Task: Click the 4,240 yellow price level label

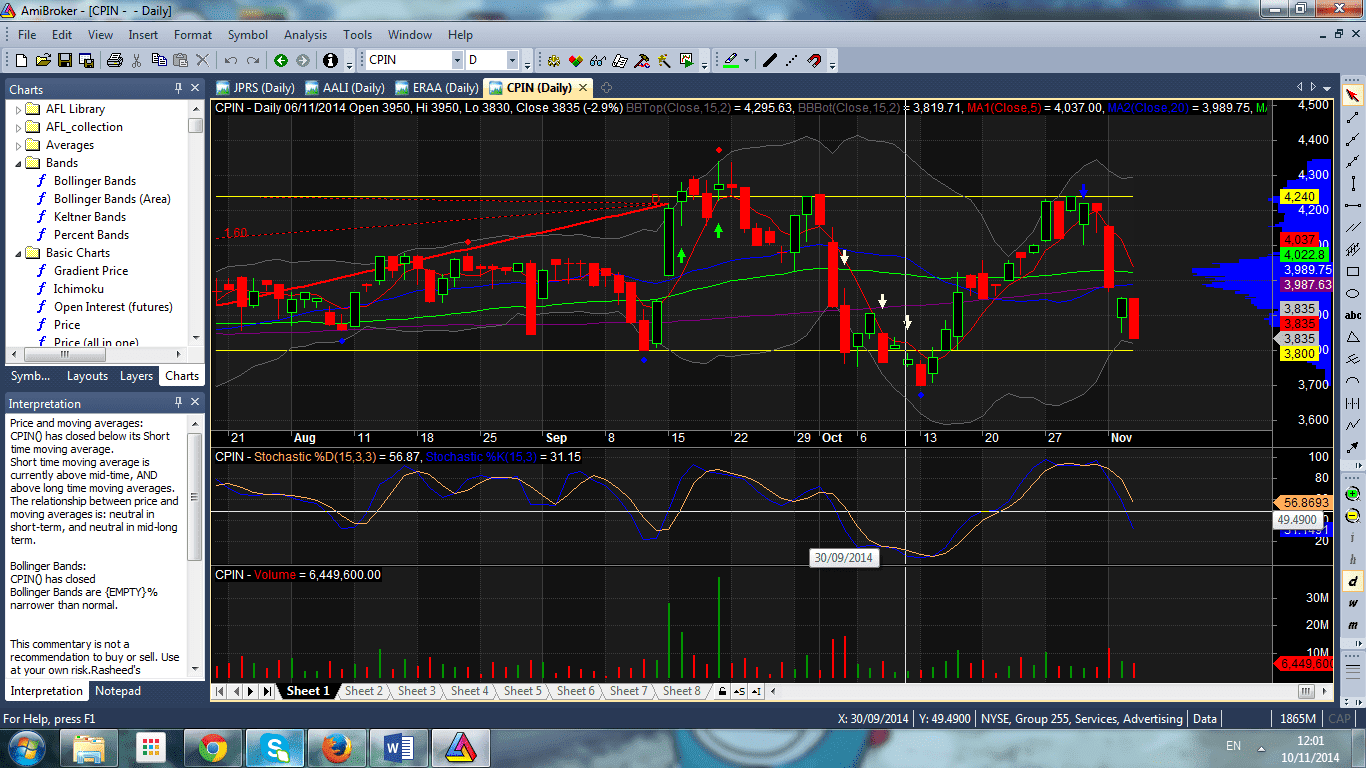Action: (1299, 197)
